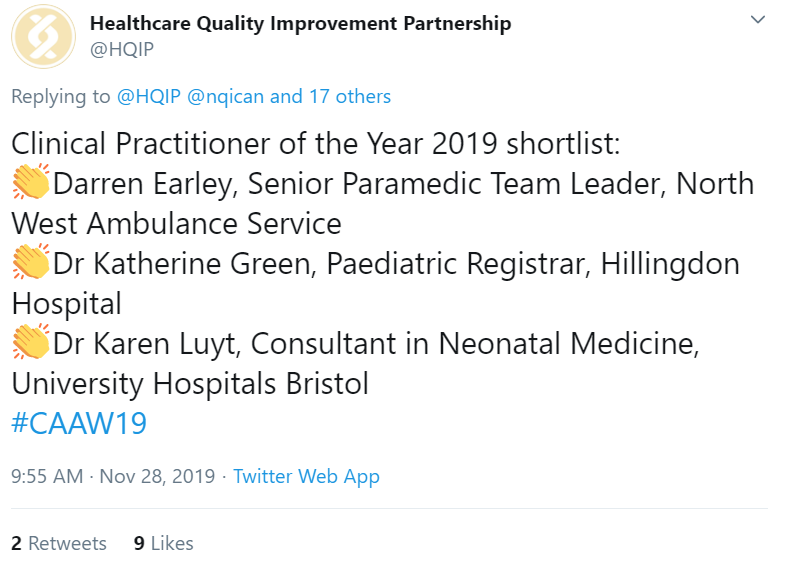
Task: Open the HQIP profile avatar
Action: pyautogui.click(x=44, y=37)
